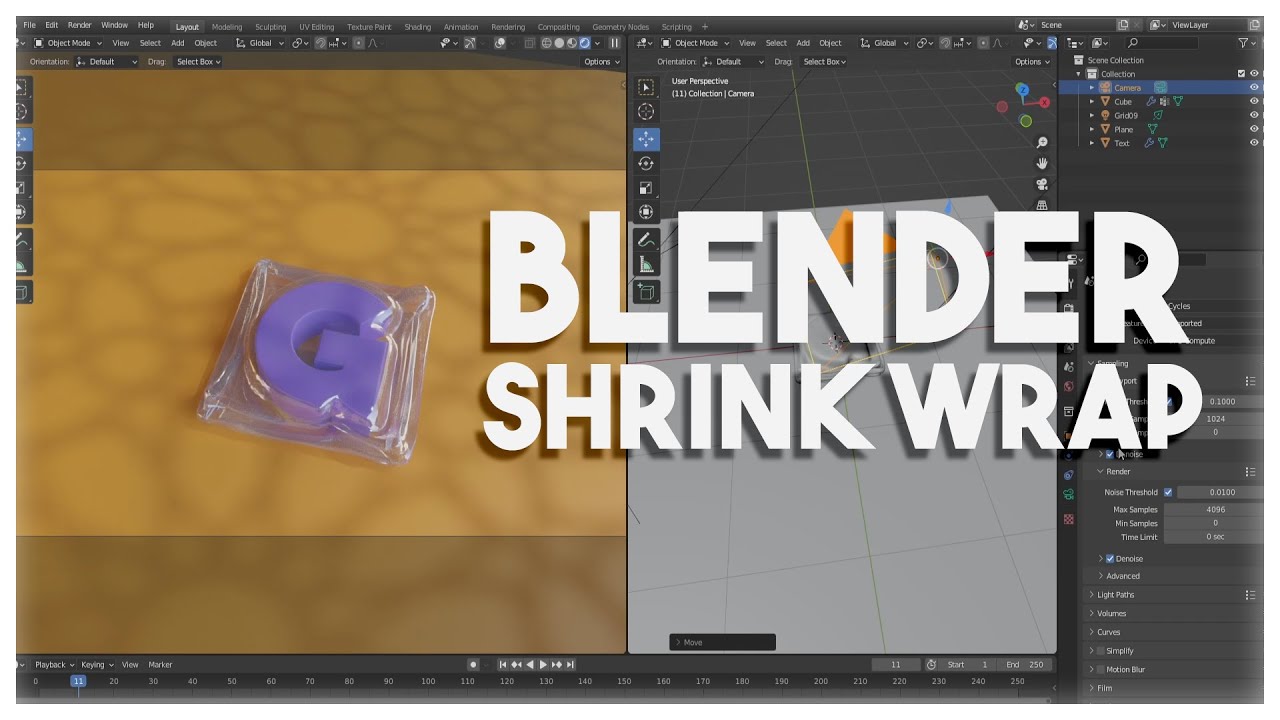
Task: Click the blue Z axis gizmo
Action: coord(1022,89)
